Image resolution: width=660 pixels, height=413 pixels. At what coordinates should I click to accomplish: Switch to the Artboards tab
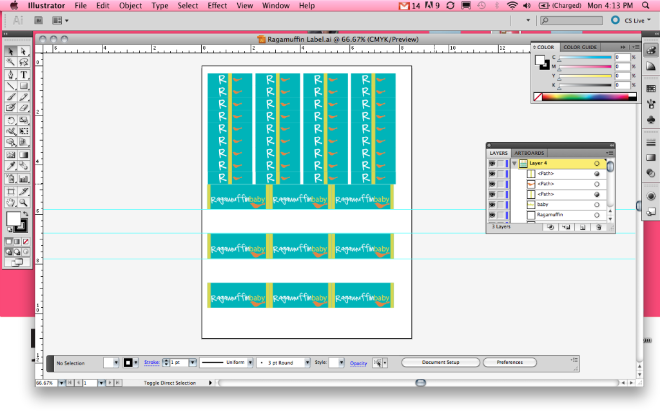pyautogui.click(x=529, y=153)
